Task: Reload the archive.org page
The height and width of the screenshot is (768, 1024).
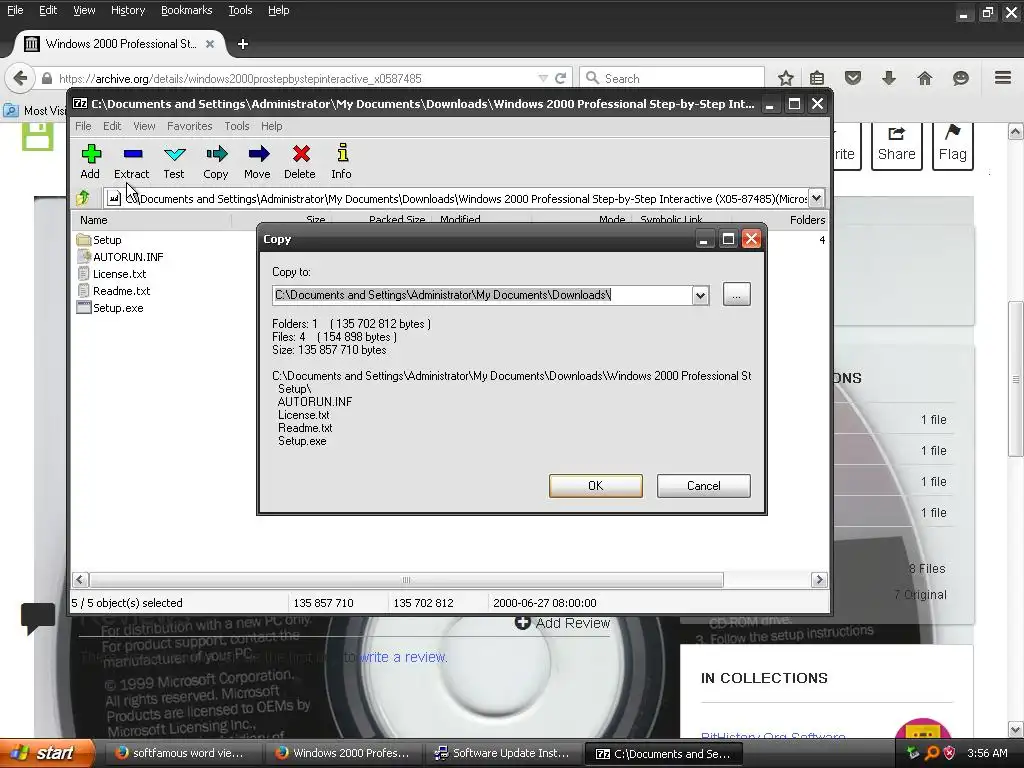Action: pyautogui.click(x=560, y=78)
